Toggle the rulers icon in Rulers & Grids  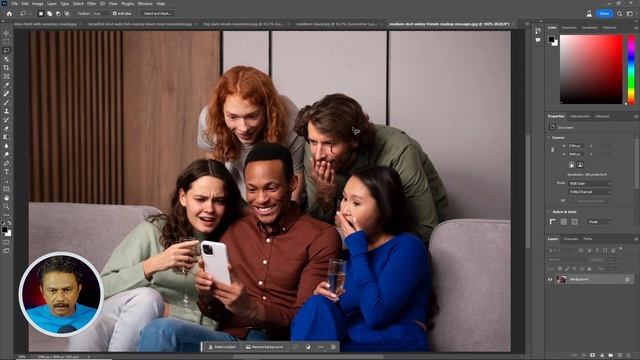coord(553,222)
